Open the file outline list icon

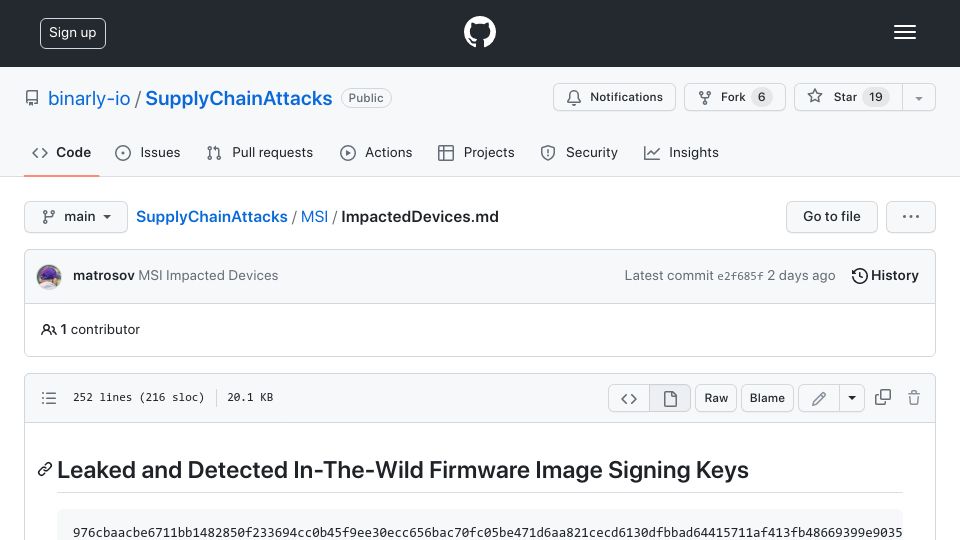point(49,398)
